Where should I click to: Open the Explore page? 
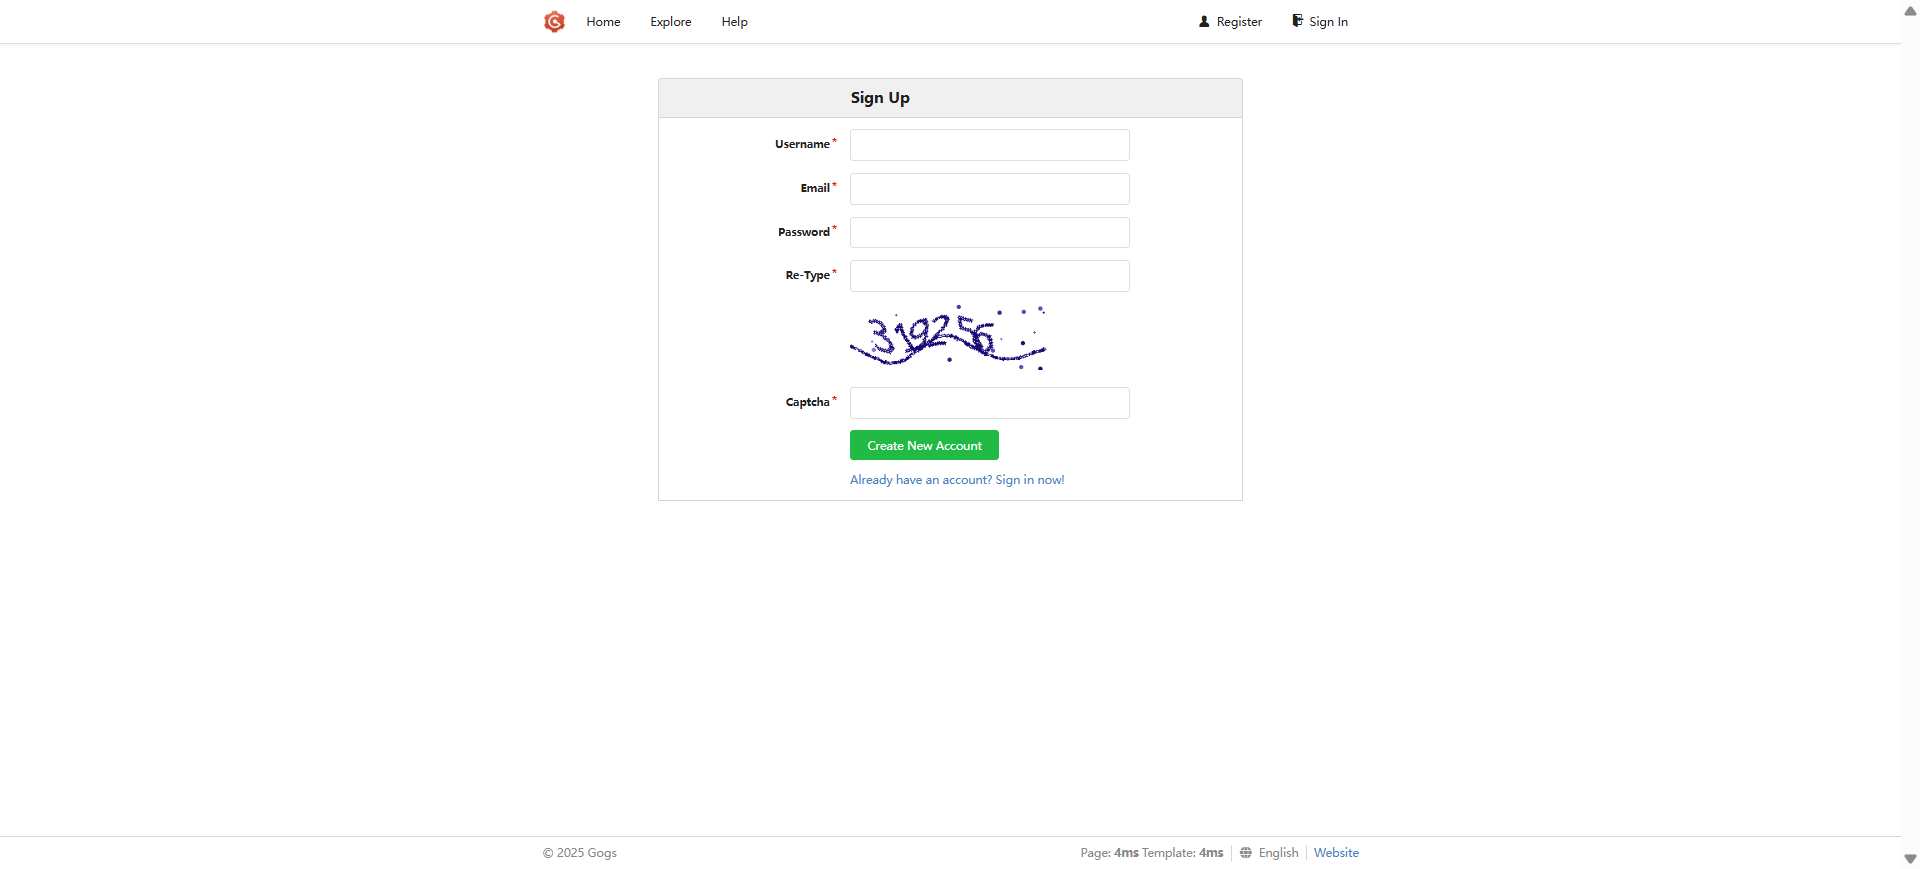[x=671, y=22]
